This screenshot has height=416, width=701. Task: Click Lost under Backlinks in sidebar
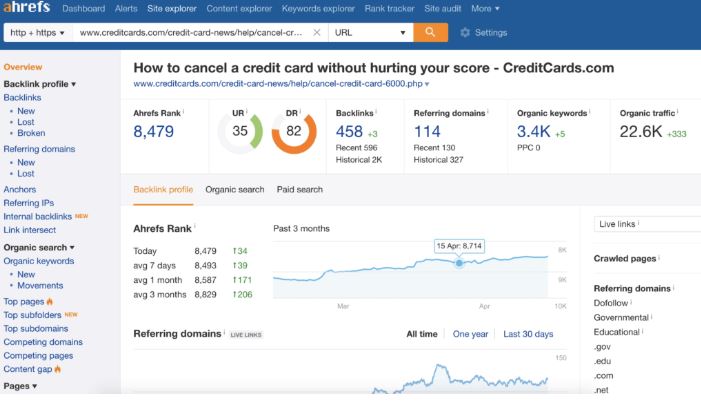pyautogui.click(x=25, y=122)
